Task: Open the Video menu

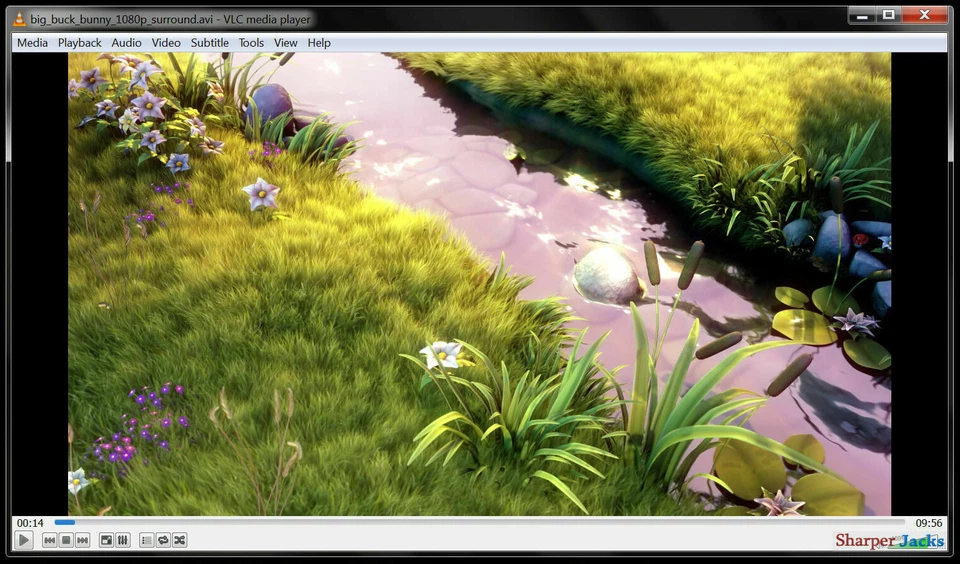Action: [x=166, y=43]
